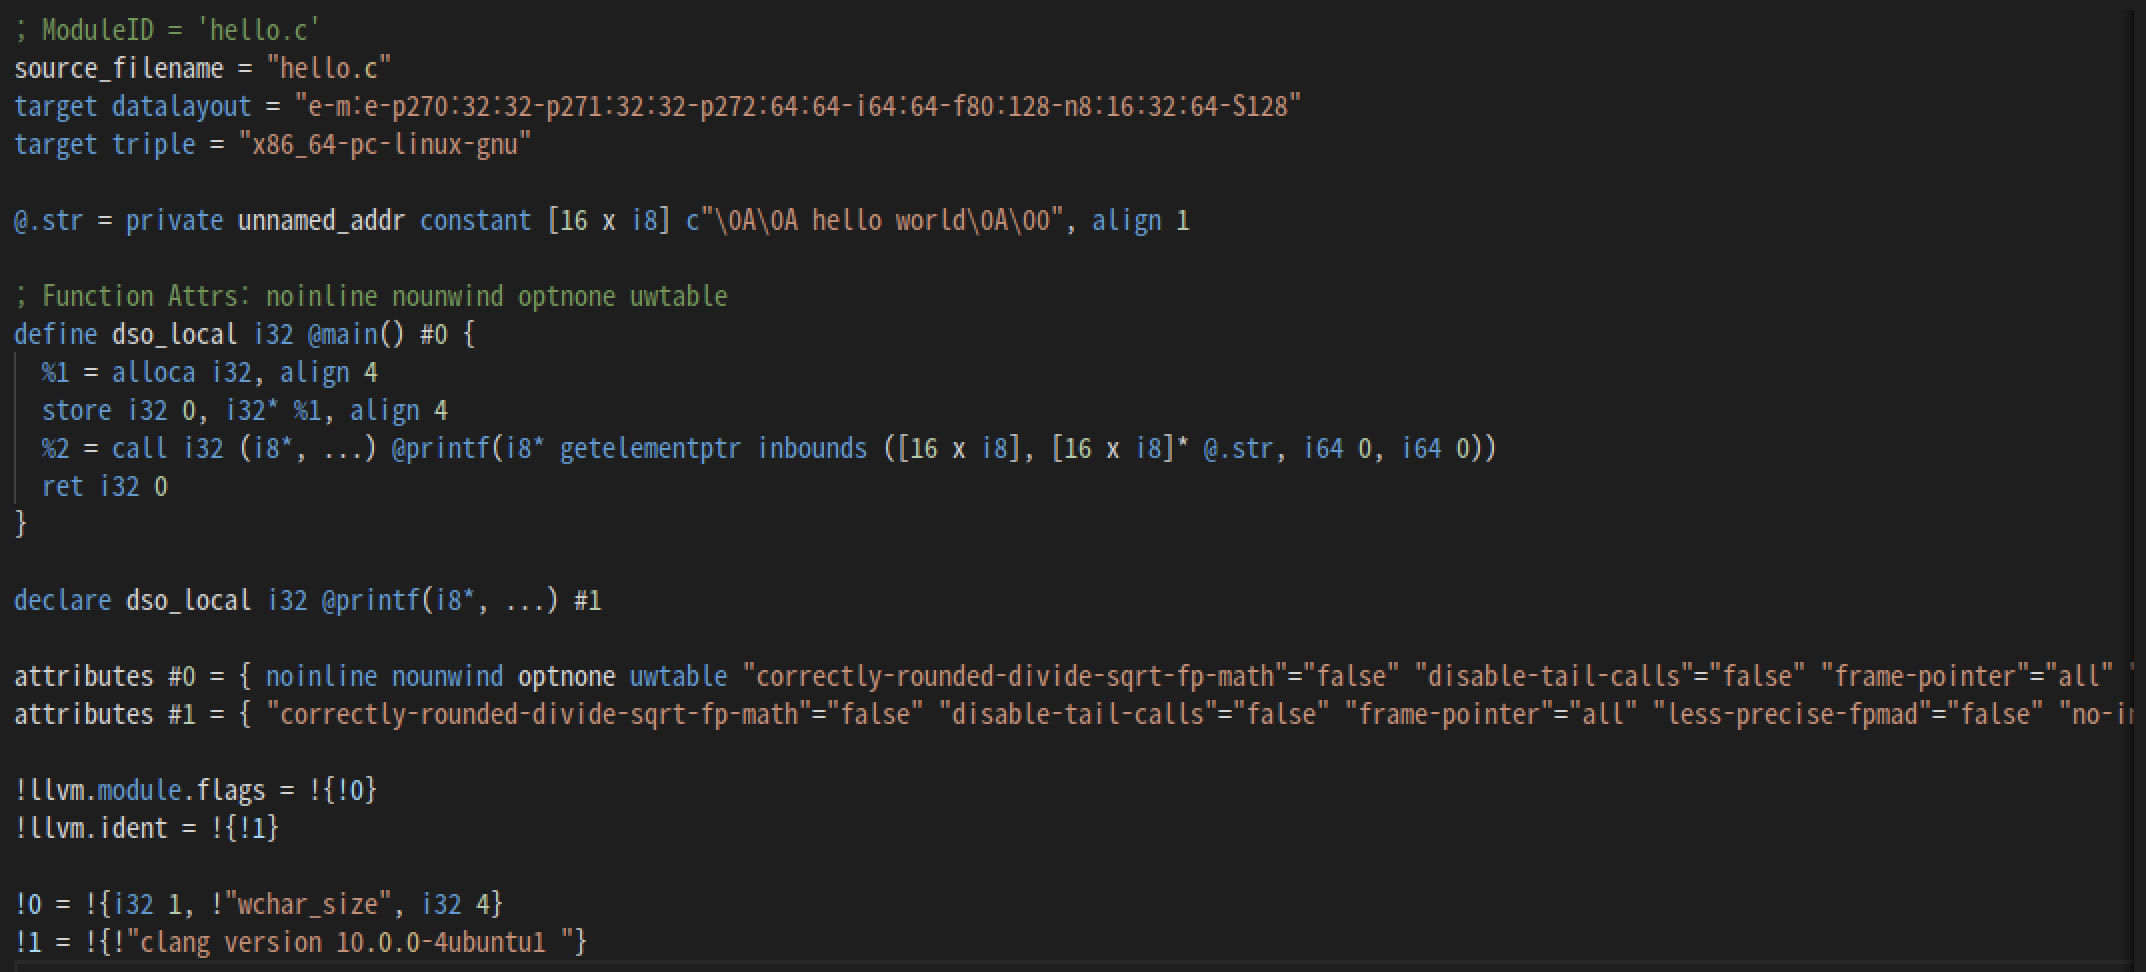Viewport: 2146px width, 972px height.
Task: Click the declare keyword
Action: (x=63, y=600)
